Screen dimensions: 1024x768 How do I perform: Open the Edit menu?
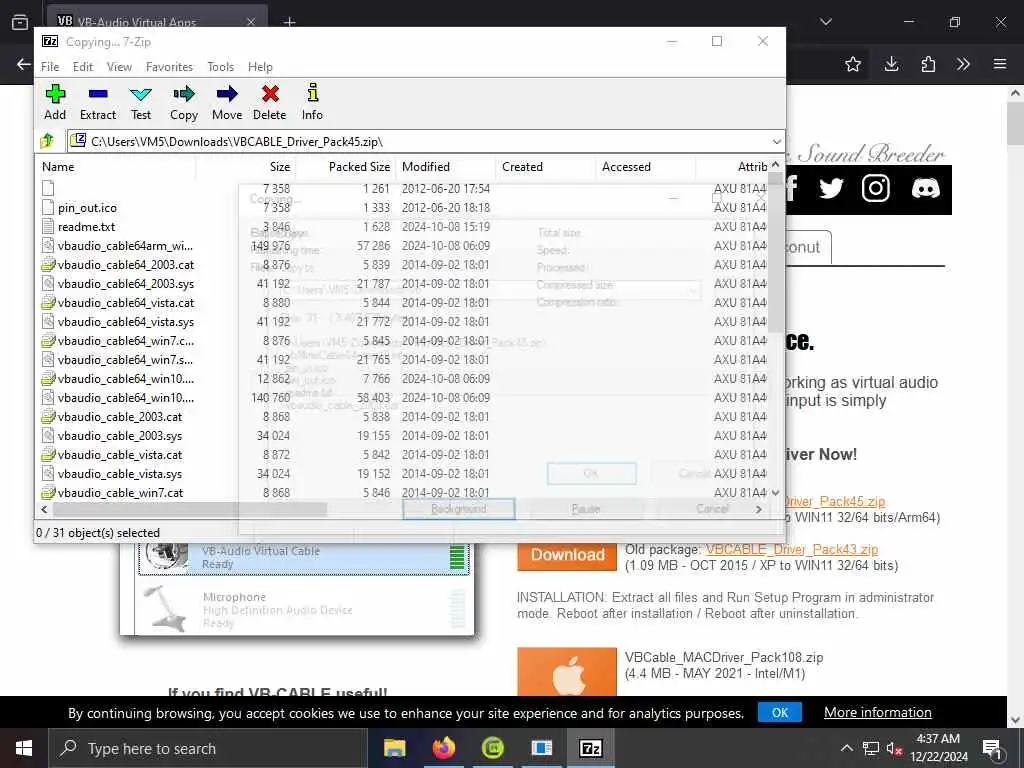pyautogui.click(x=82, y=67)
